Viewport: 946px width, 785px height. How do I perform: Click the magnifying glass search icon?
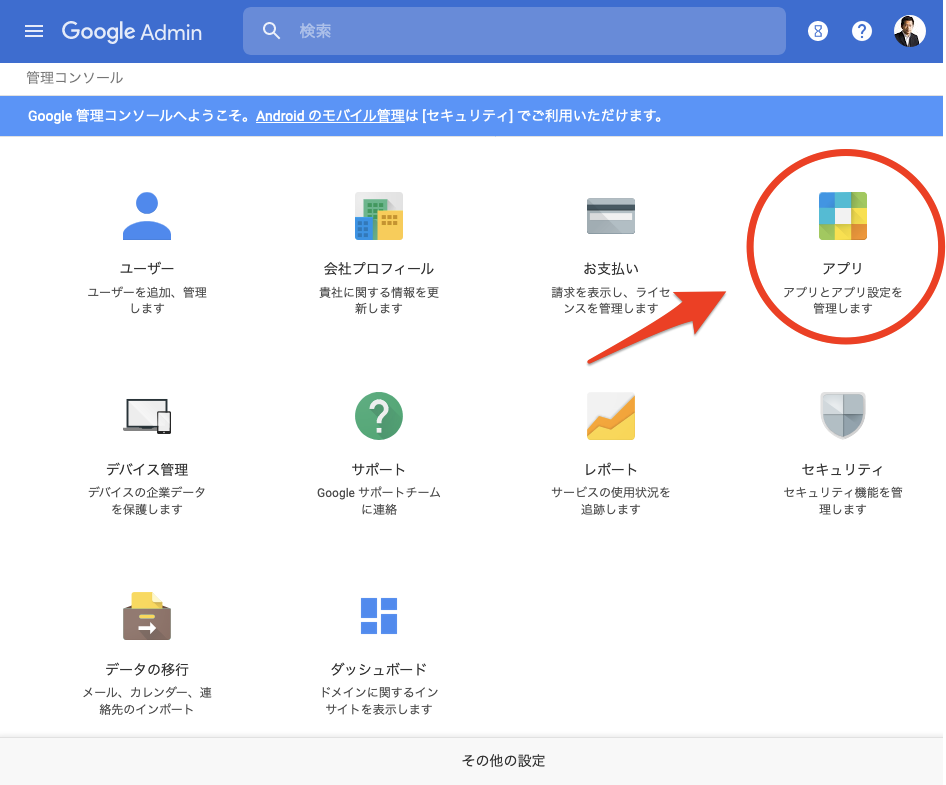271,31
